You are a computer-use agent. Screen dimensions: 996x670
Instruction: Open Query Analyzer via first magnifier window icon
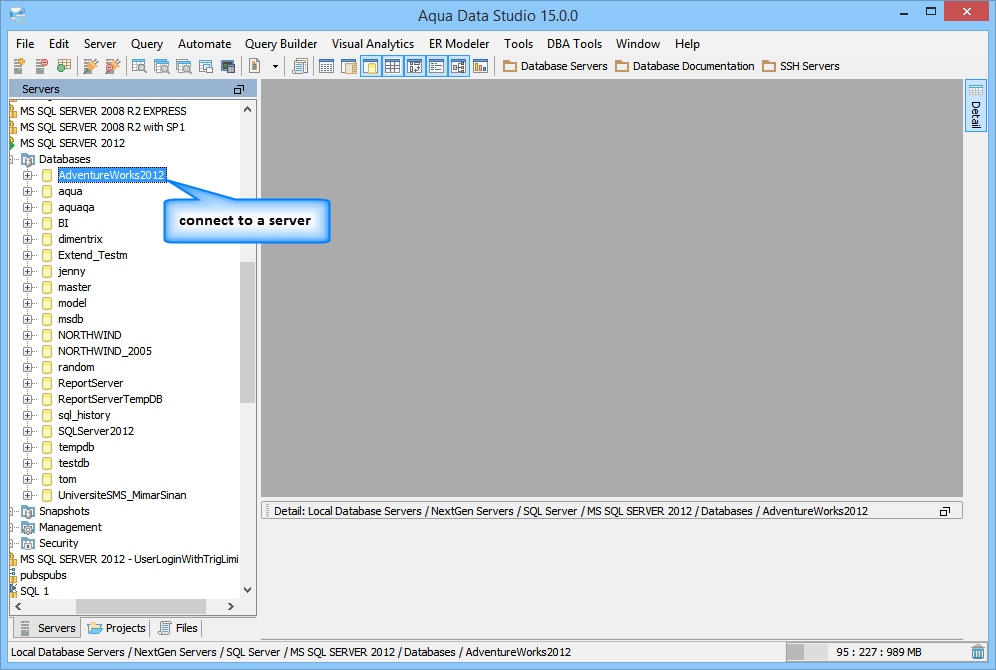139,66
